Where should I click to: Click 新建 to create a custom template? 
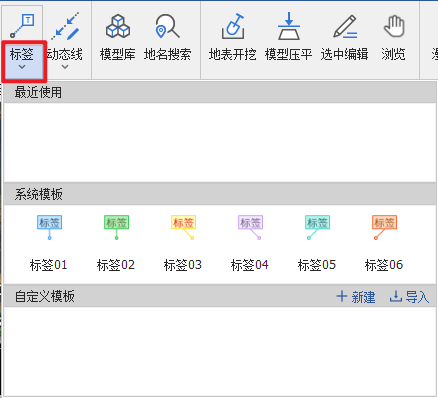pos(356,297)
